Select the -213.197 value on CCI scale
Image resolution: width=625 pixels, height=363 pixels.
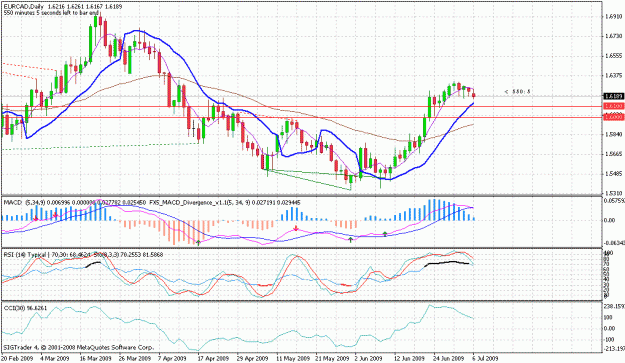(614, 349)
